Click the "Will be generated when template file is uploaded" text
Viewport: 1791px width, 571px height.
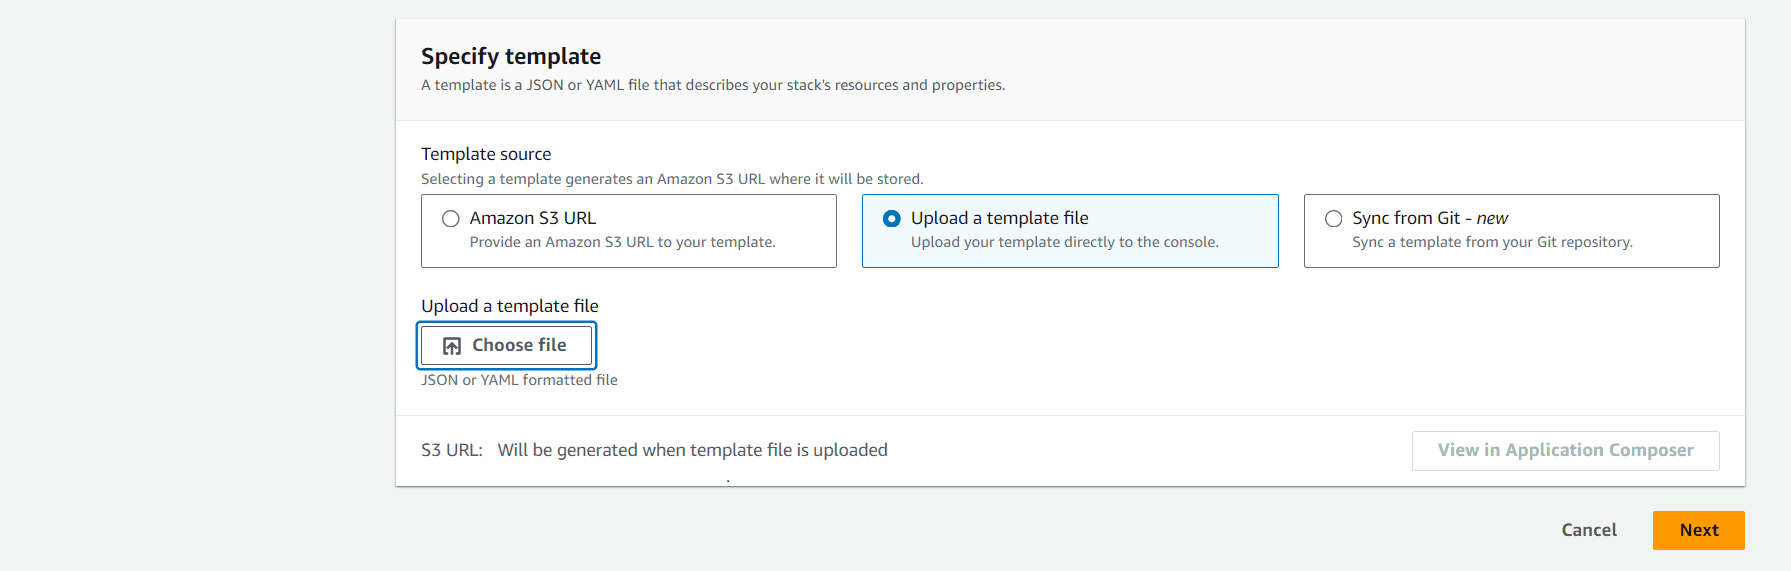692,450
